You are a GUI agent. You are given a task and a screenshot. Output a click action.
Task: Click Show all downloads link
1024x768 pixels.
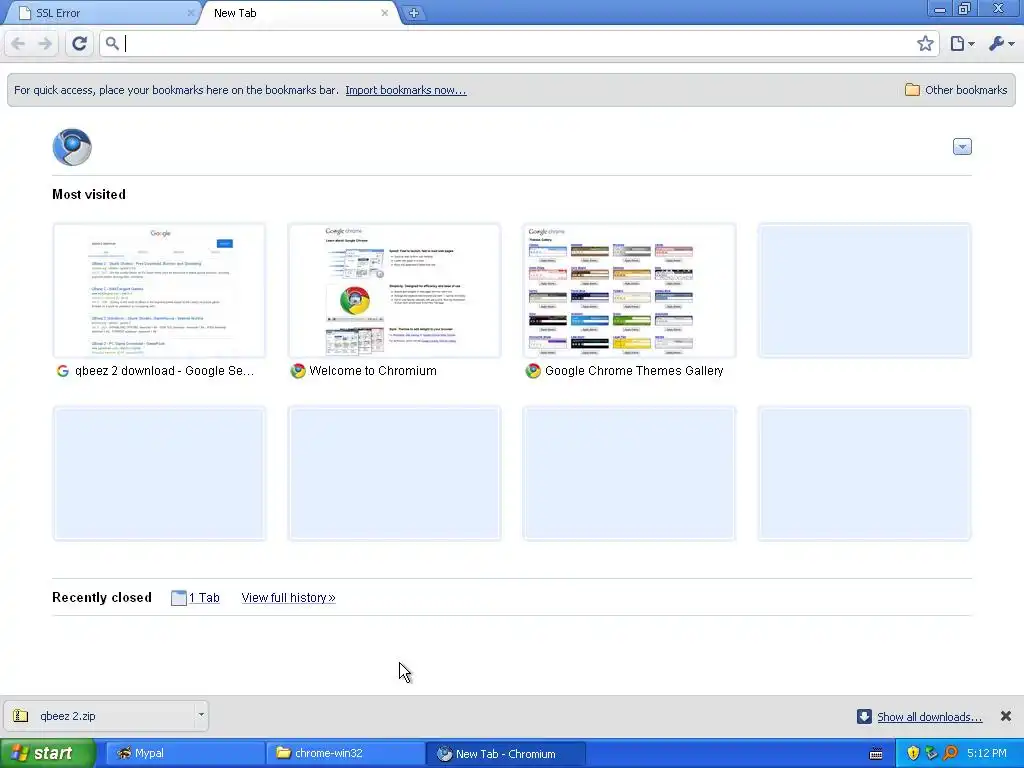(929, 717)
